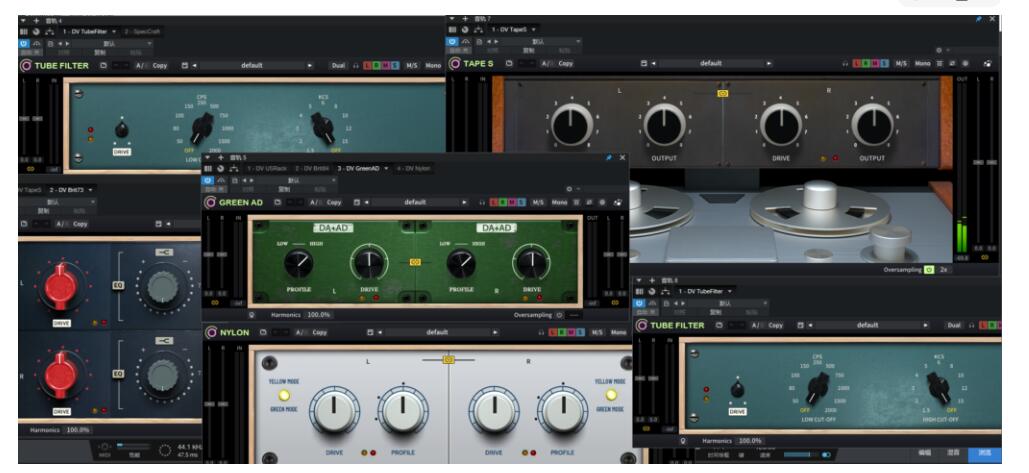Go to next preset in top-left Tube Filter
Viewport: 1029px width, 473px height.
pos(310,66)
